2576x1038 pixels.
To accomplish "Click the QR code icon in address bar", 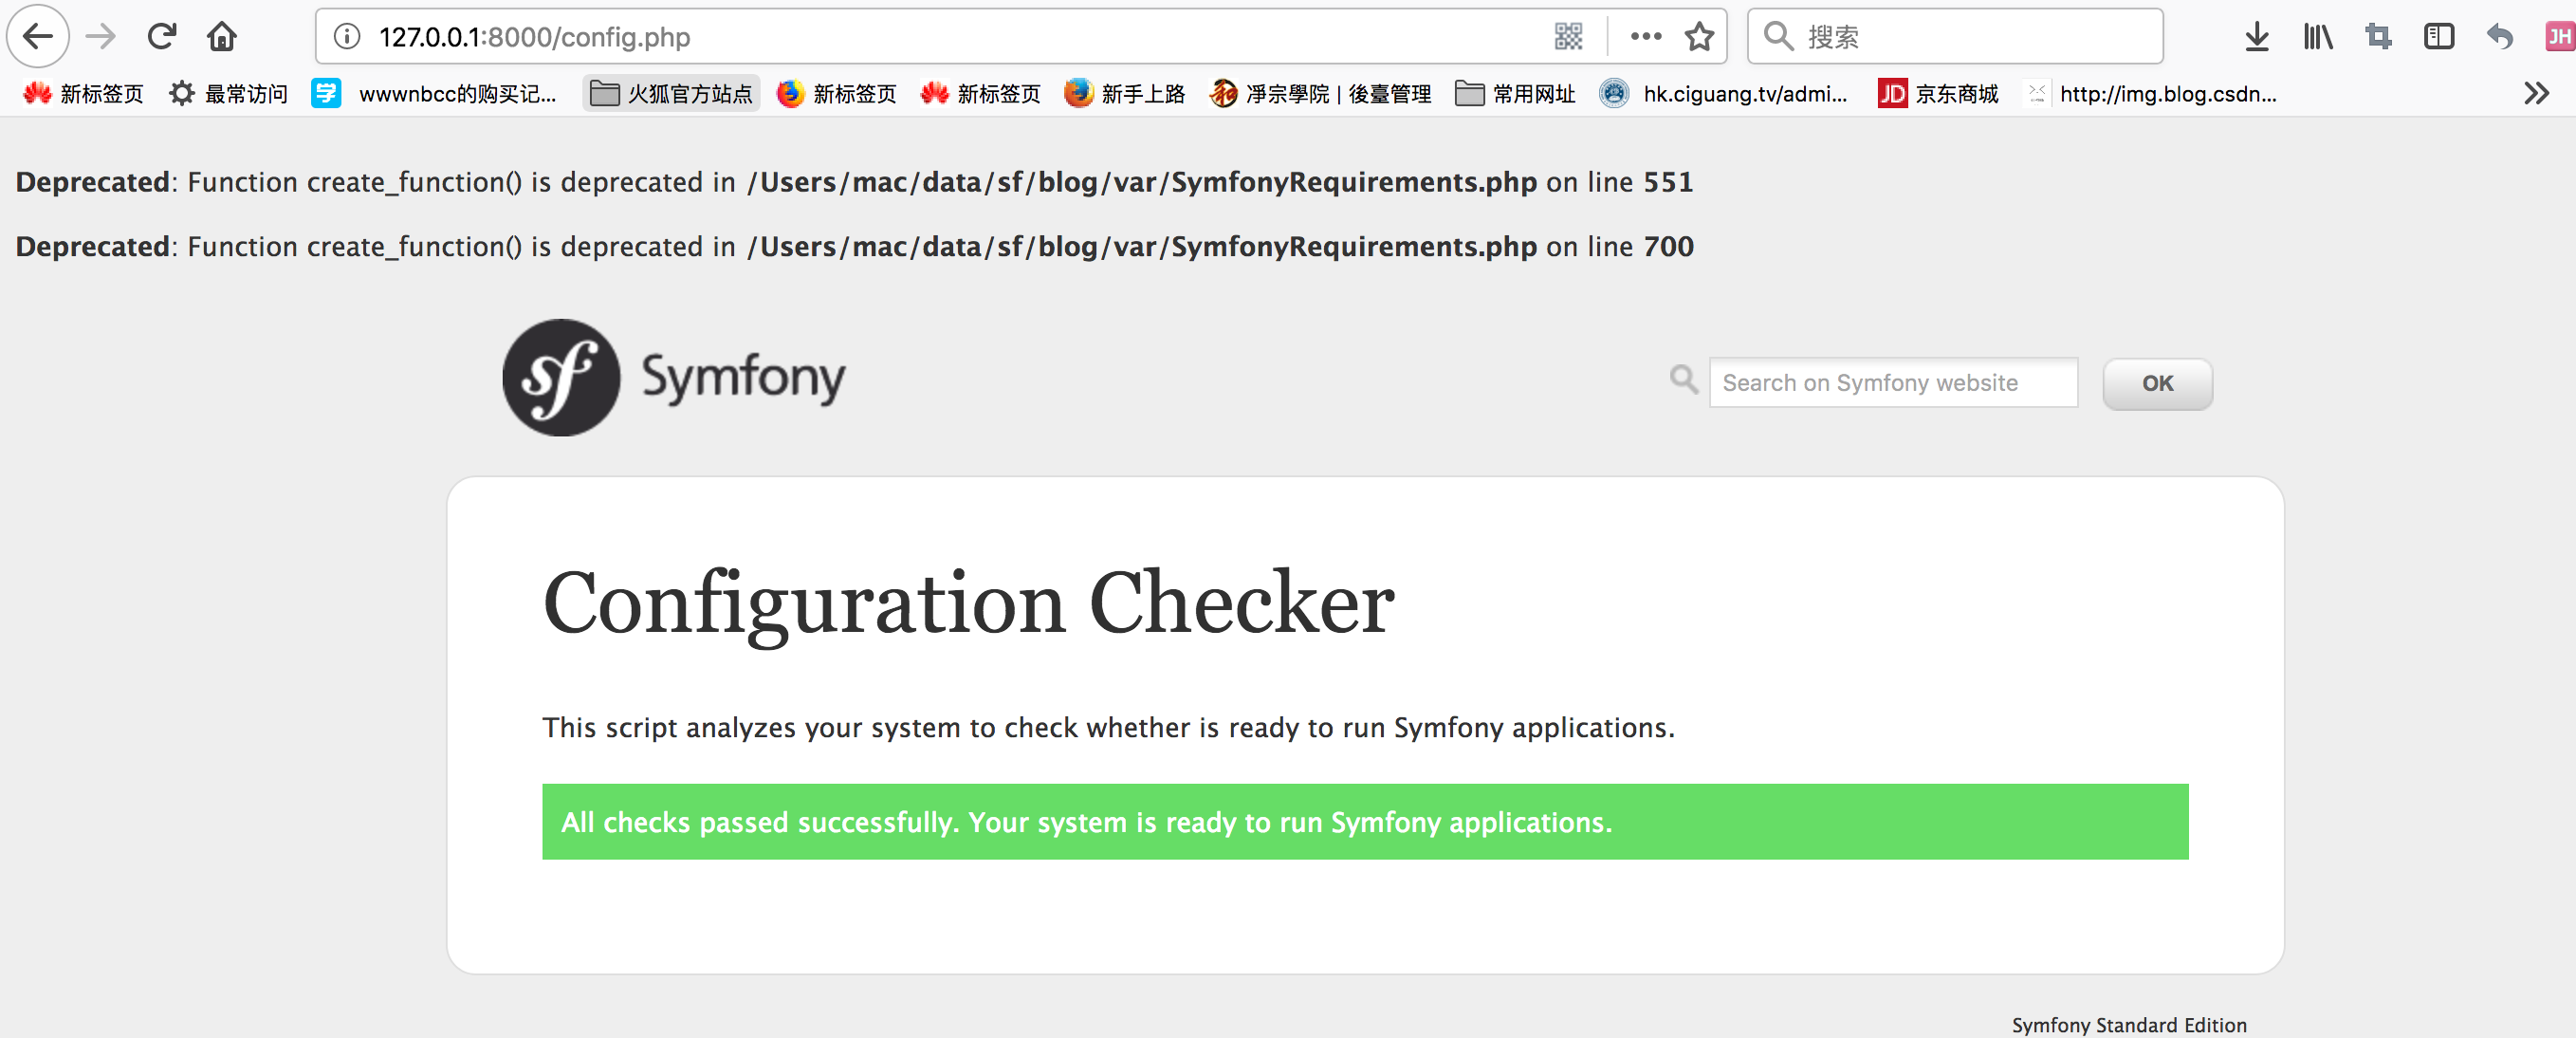I will pos(1568,37).
